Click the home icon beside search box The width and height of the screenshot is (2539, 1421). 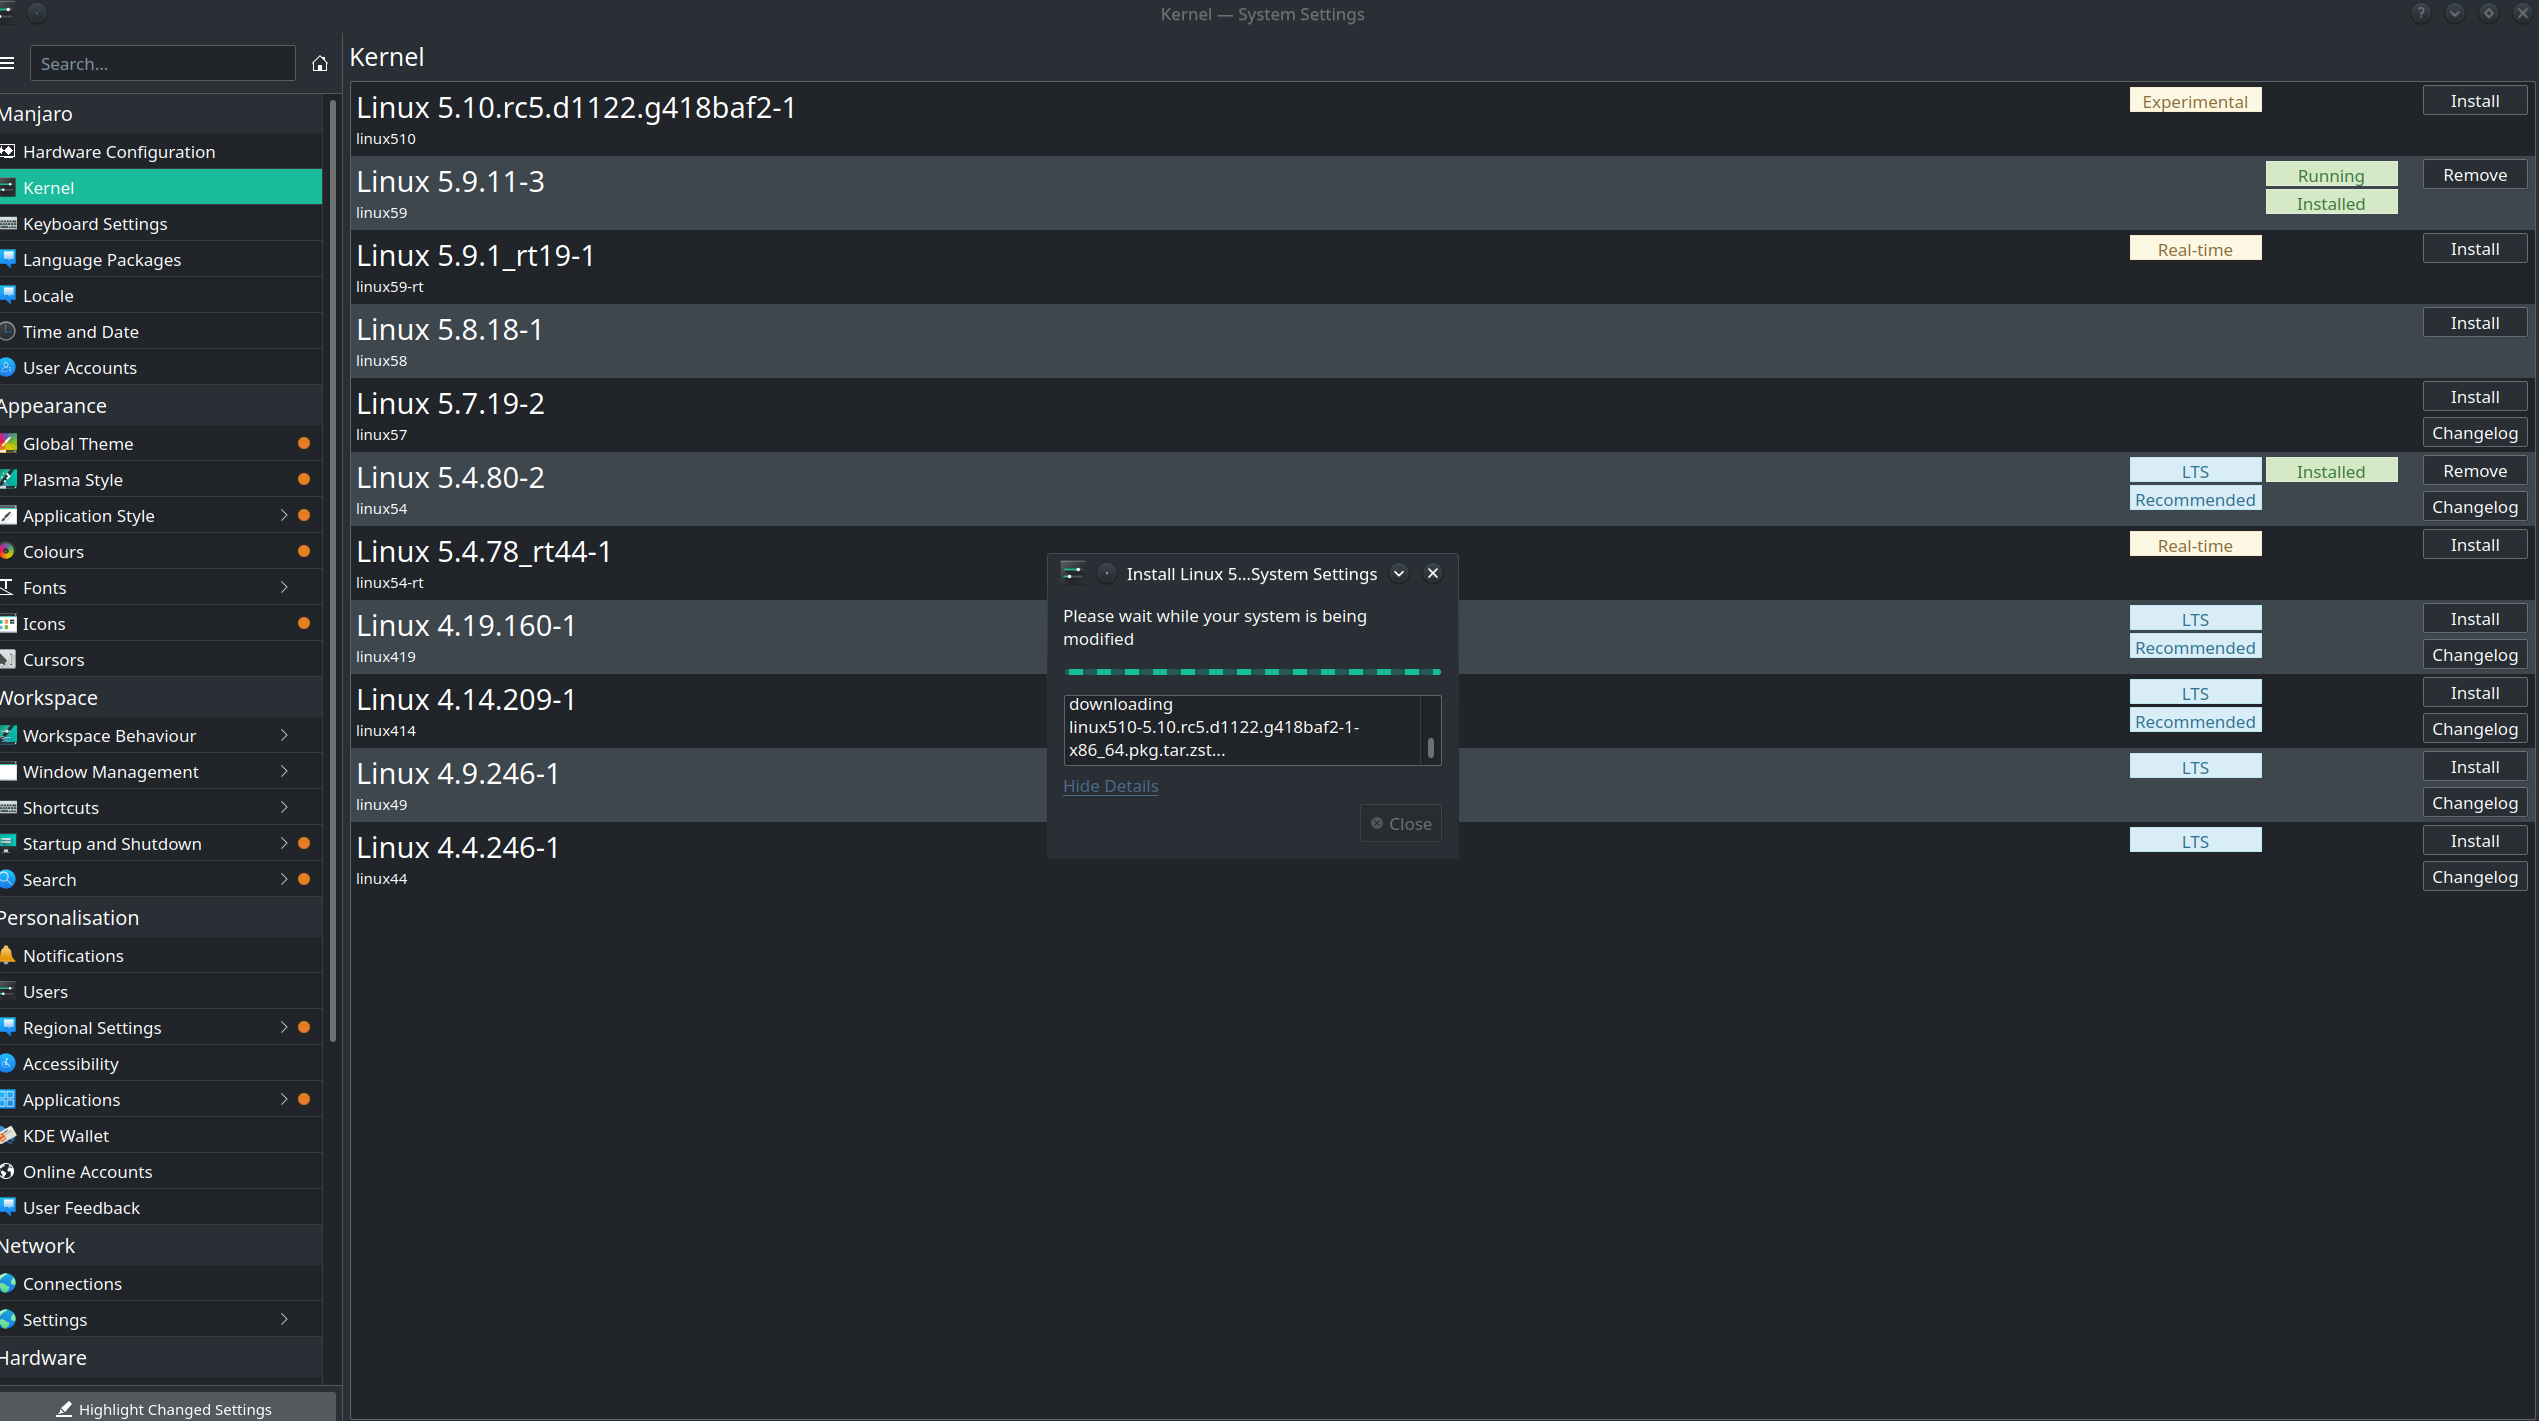pyautogui.click(x=320, y=64)
